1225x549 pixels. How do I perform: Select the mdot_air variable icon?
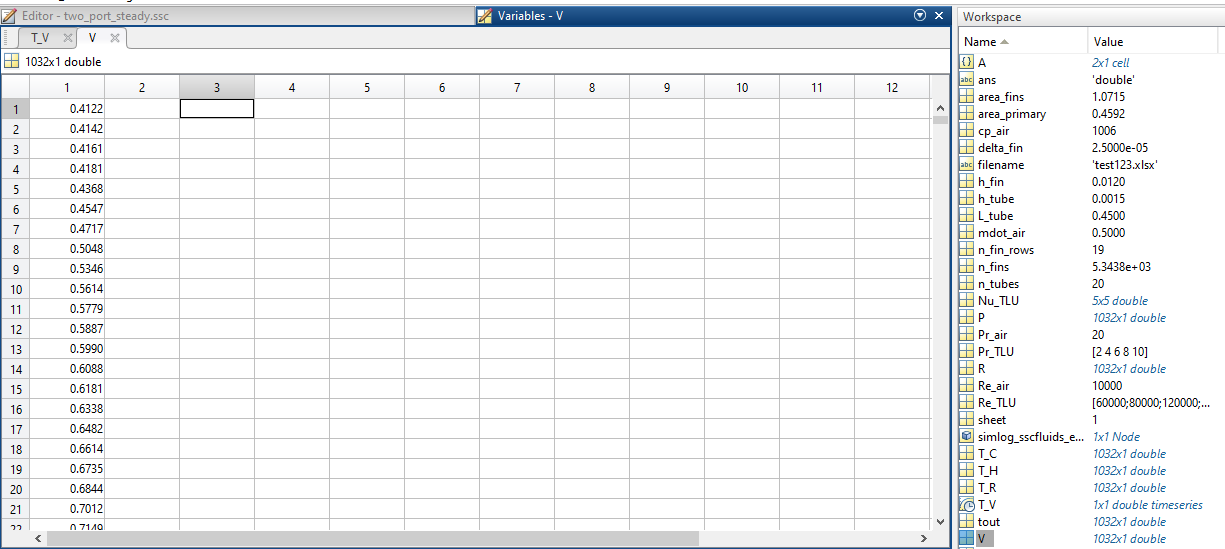tap(966, 232)
